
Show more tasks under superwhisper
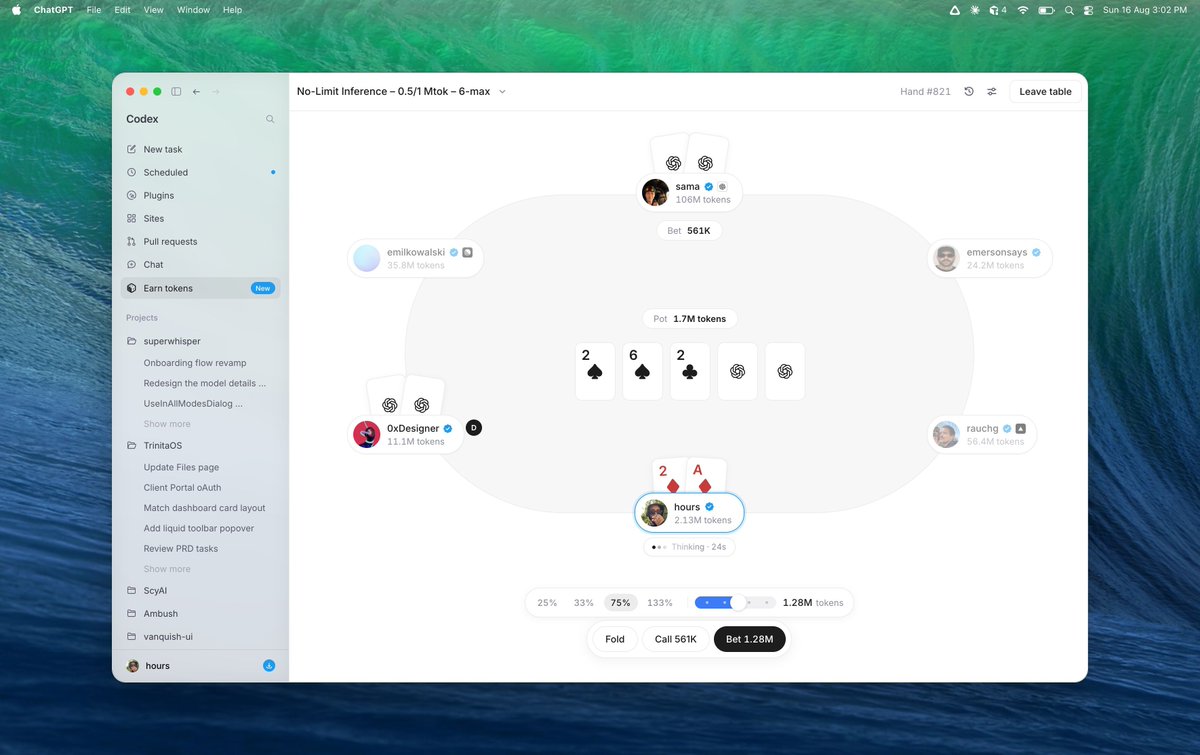[x=167, y=424]
